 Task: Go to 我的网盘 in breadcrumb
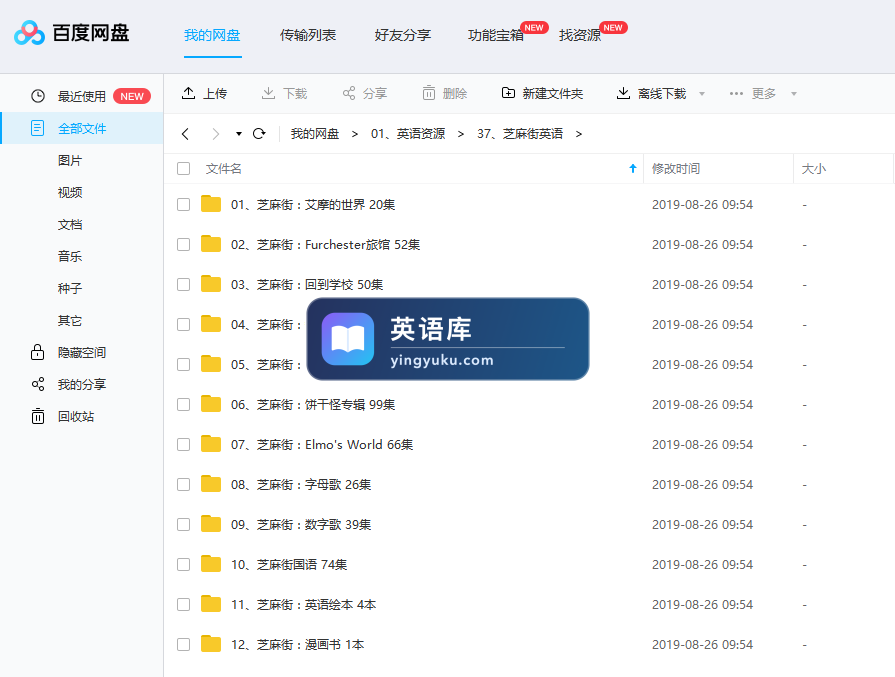[315, 134]
